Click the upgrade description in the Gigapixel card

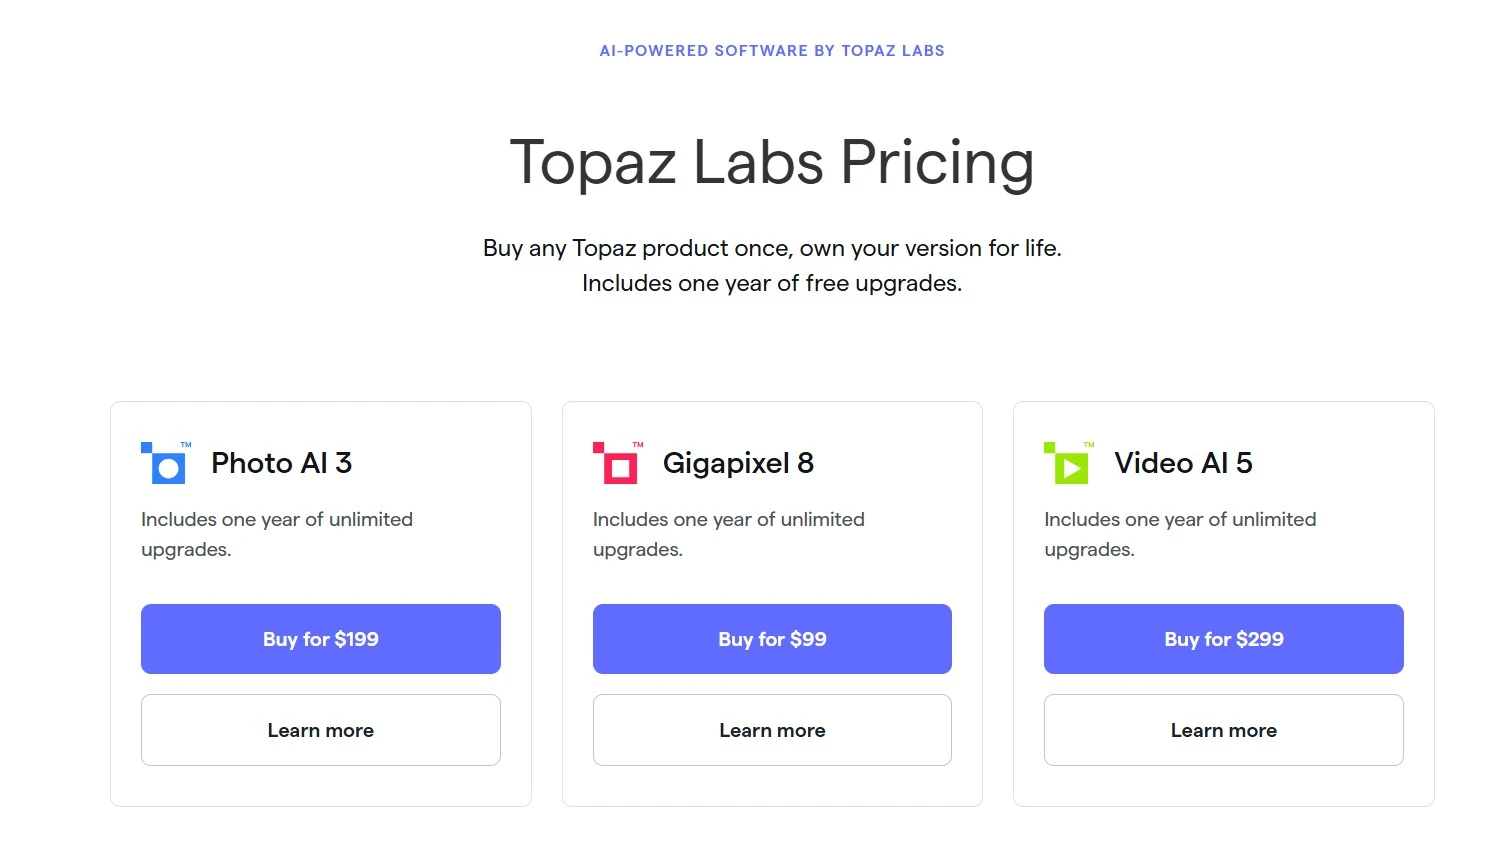(729, 534)
